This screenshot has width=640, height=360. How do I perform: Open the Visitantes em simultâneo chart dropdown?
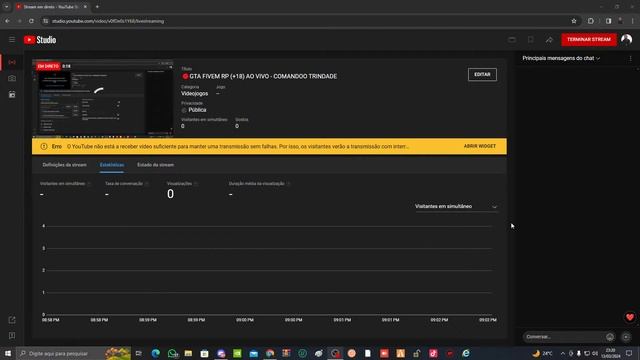[456, 207]
